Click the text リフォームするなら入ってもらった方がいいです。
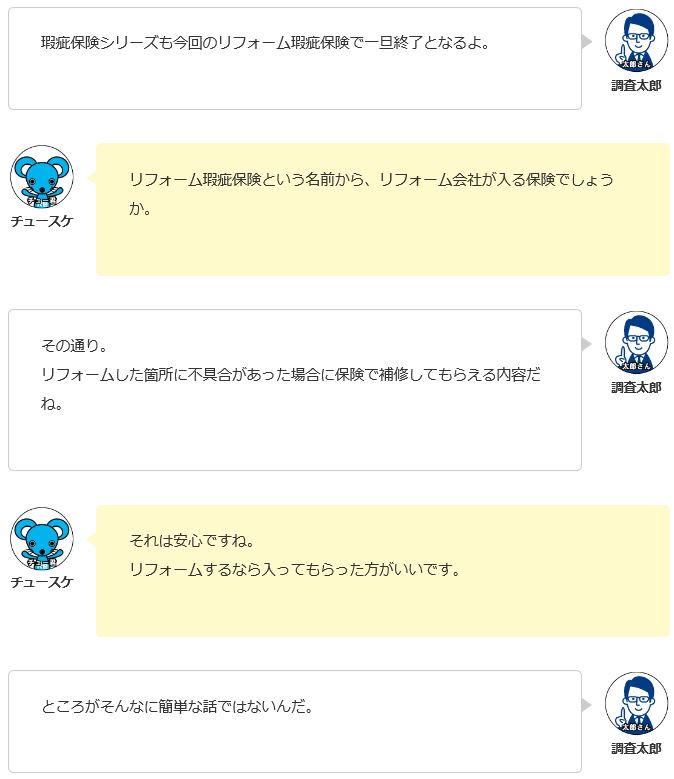 [x=296, y=569]
